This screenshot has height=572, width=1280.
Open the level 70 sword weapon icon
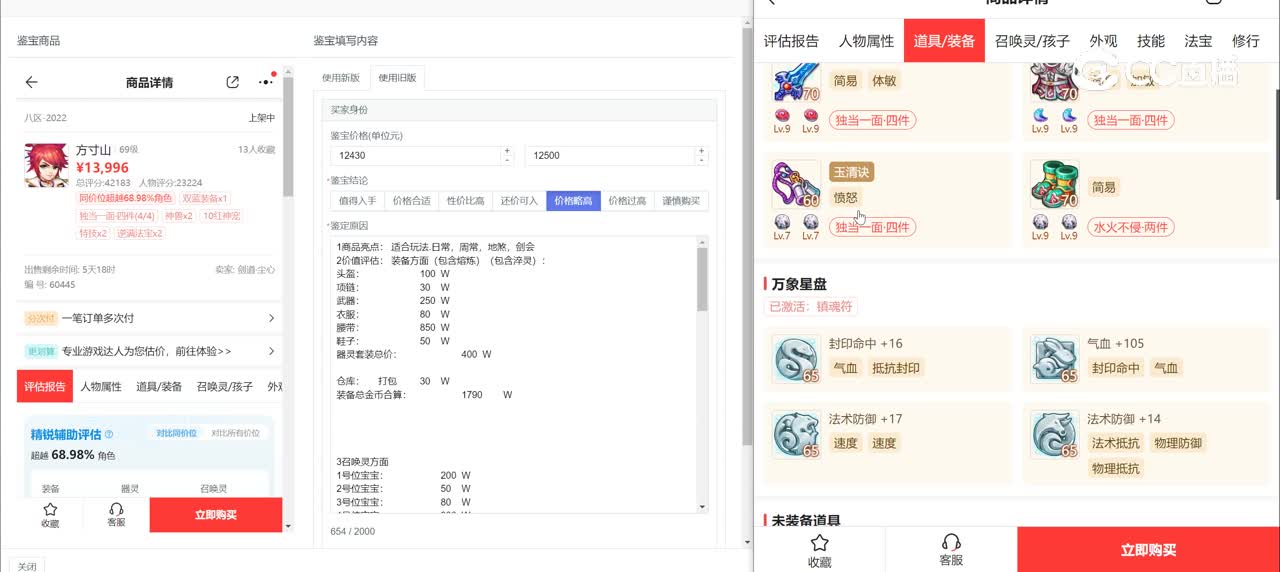pos(796,83)
